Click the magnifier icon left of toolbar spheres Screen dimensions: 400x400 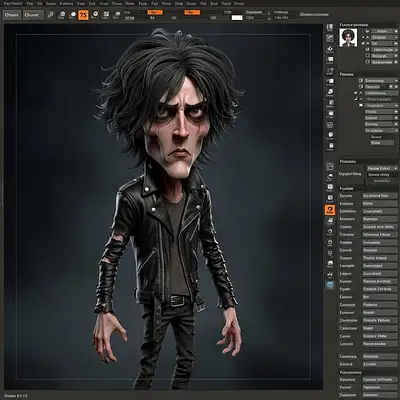(x=51, y=15)
